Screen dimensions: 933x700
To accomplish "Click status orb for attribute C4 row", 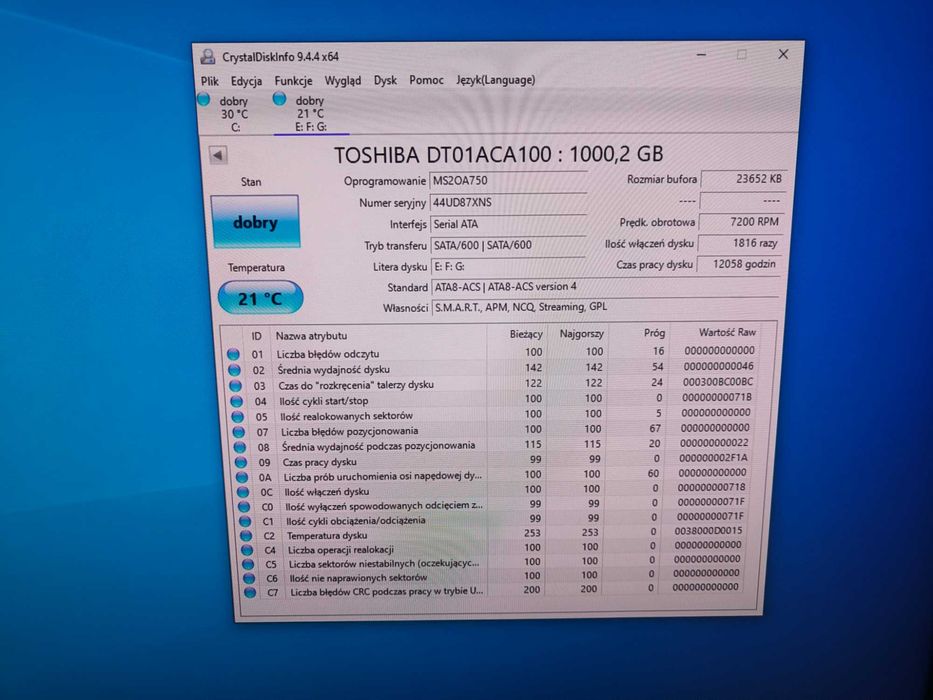I will point(247,550).
